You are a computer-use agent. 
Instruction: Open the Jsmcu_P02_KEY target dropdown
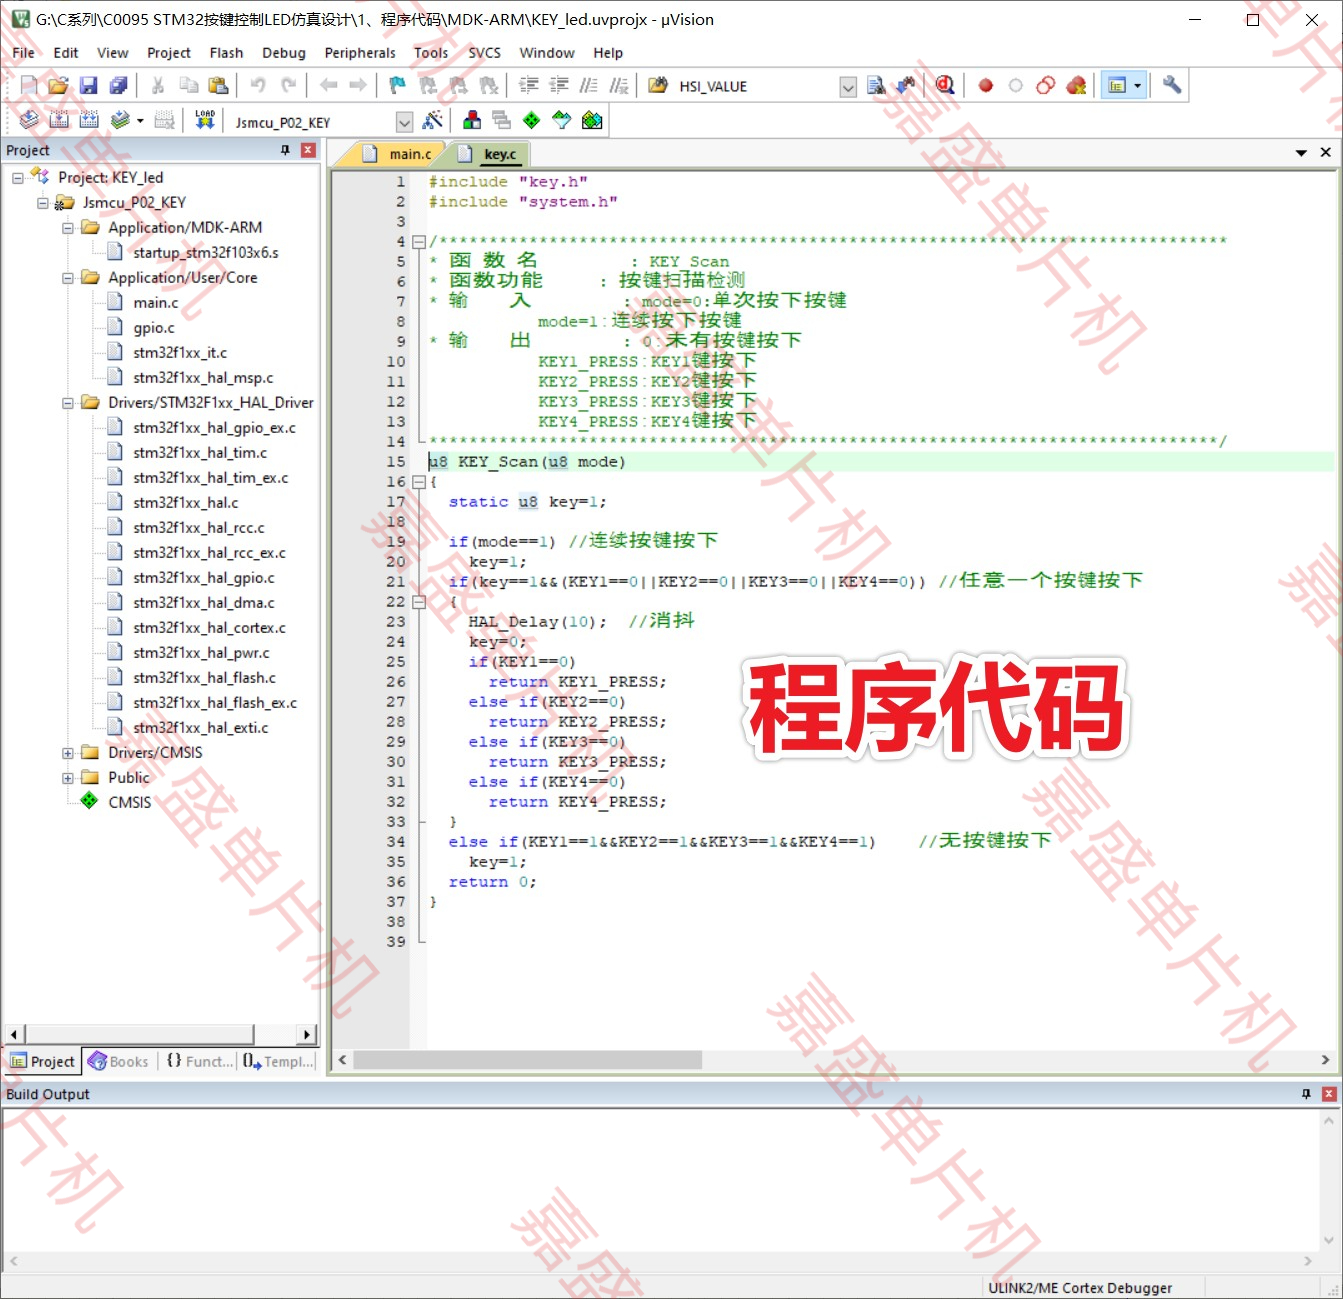(404, 121)
